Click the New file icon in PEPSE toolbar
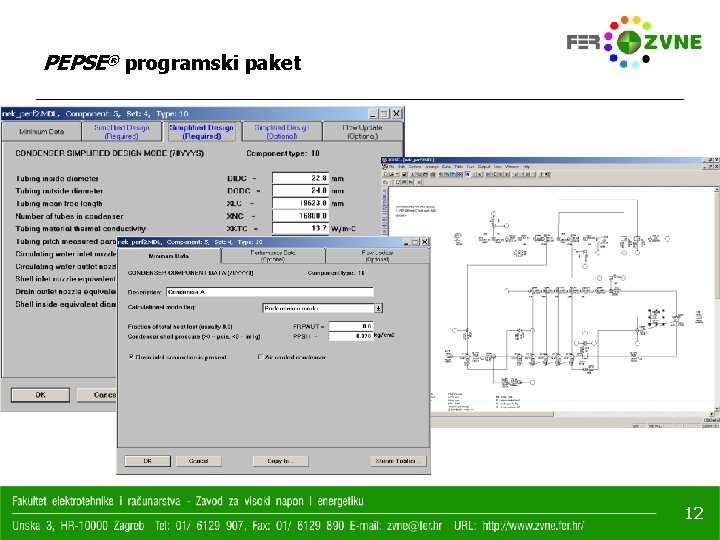Screen dimensions: 720x540 coord(385,174)
